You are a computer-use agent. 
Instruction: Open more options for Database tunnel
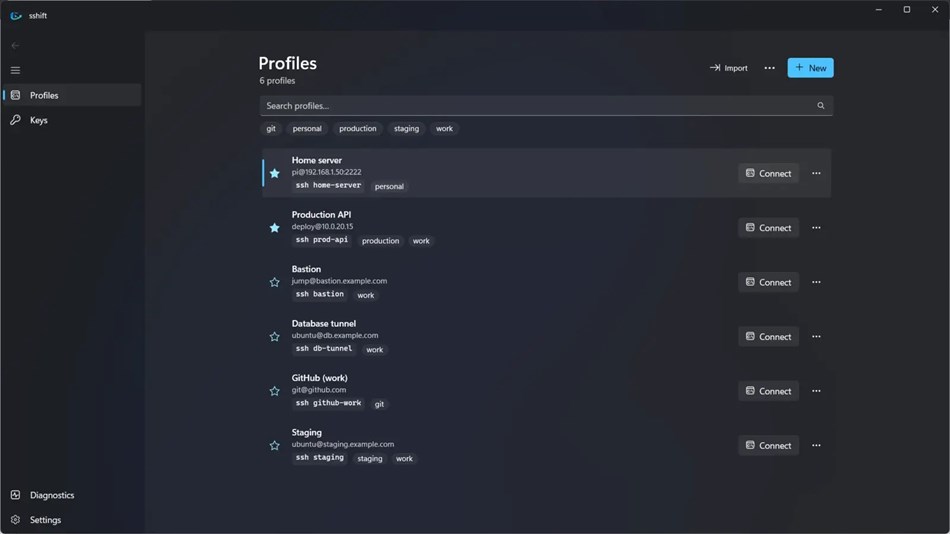(816, 336)
